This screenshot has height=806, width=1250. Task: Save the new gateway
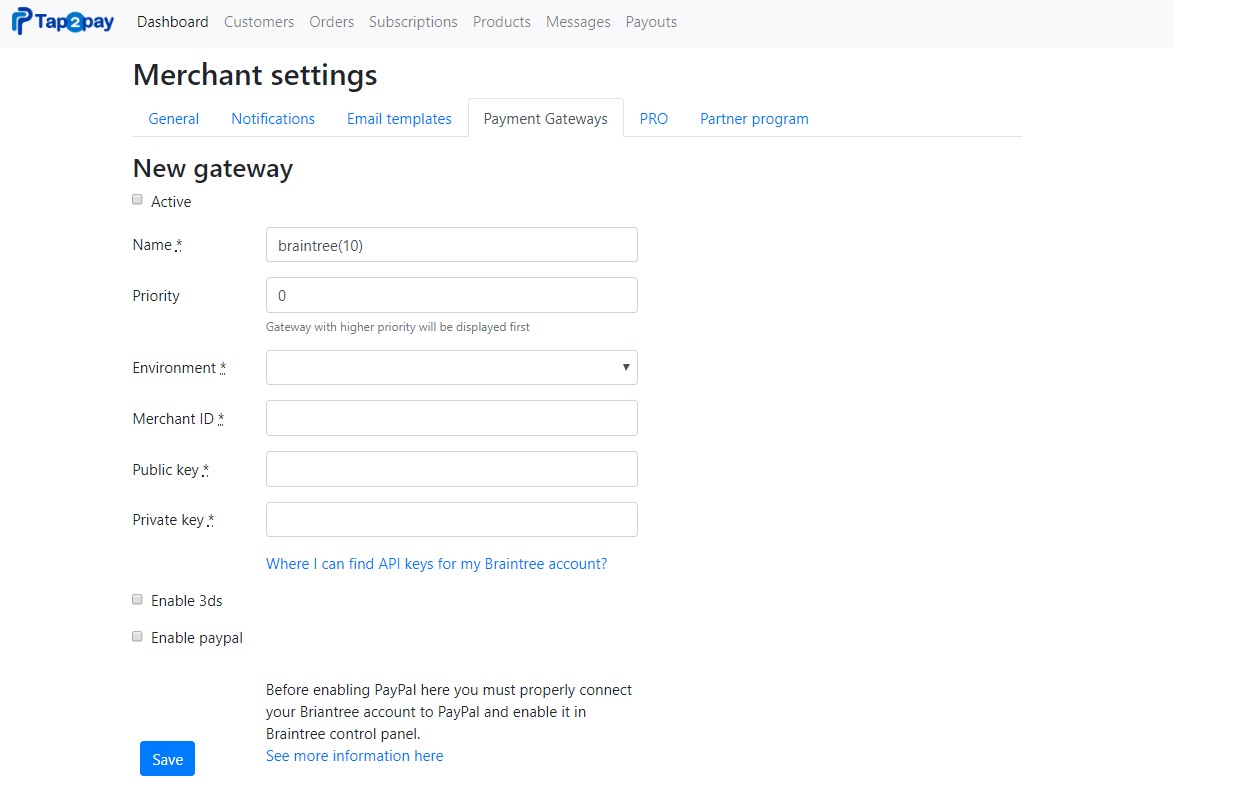(x=167, y=759)
